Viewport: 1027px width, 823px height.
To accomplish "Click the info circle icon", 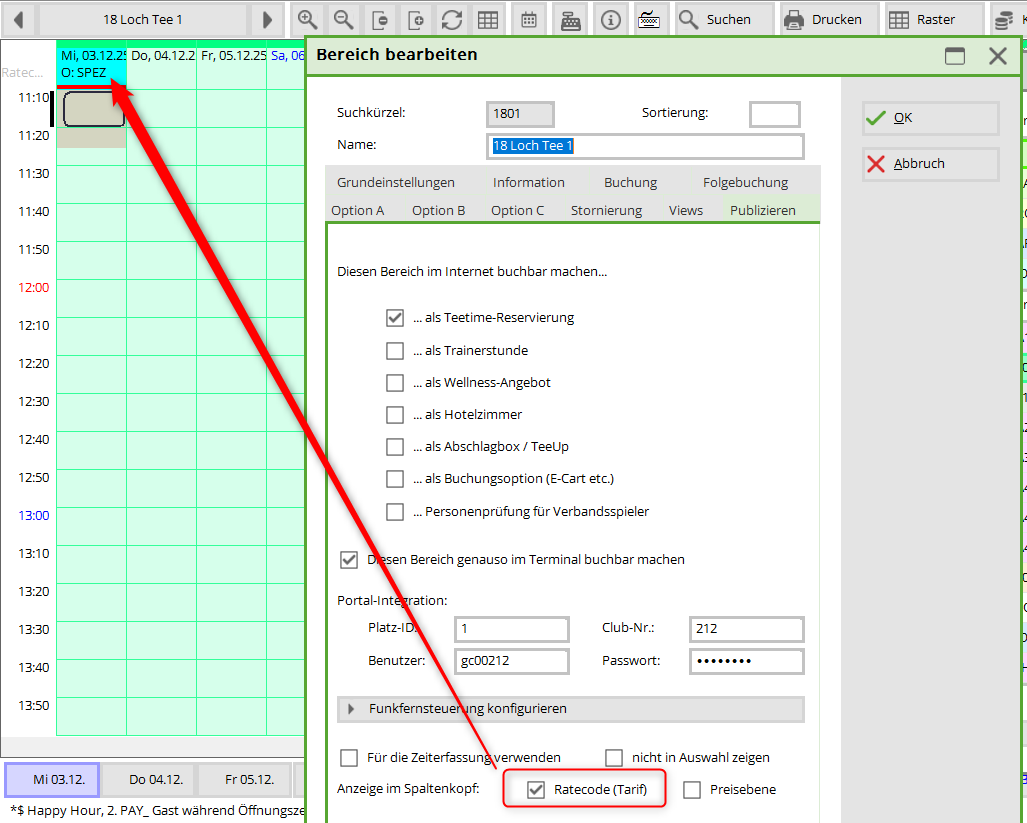I will tap(611, 19).
